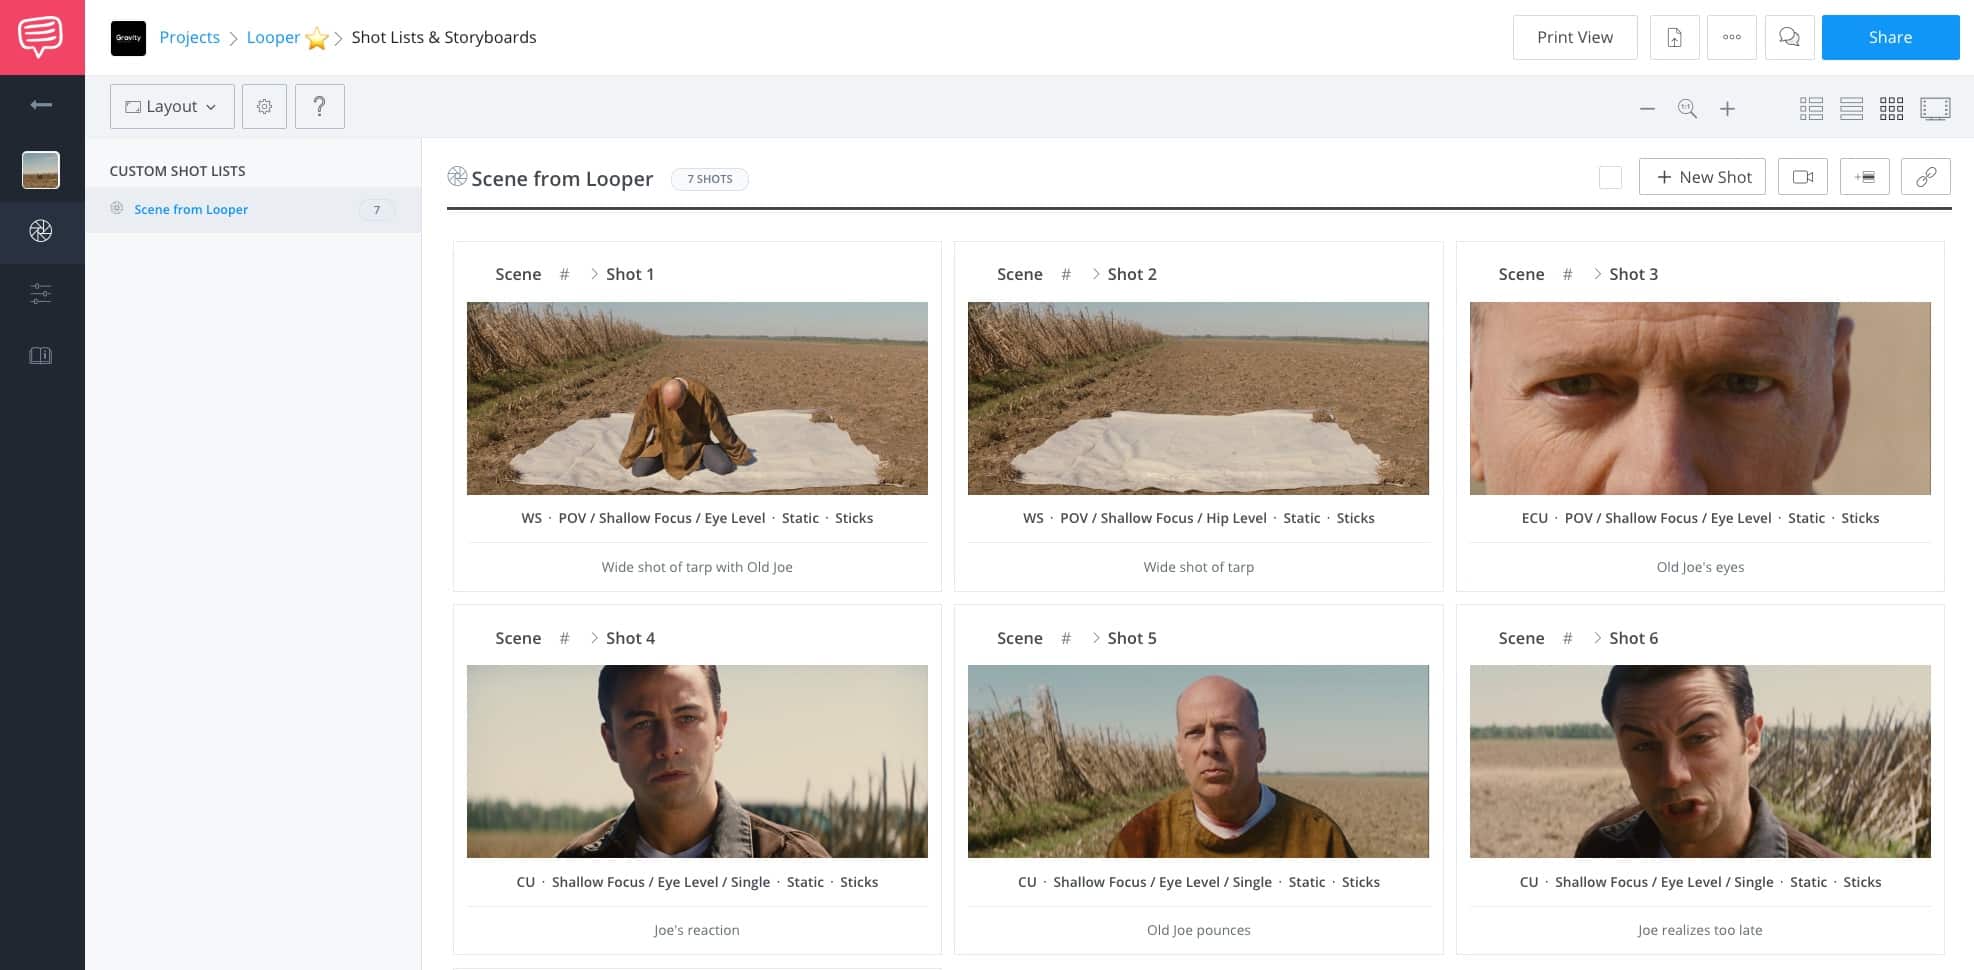The image size is (1974, 970).
Task: Zoom out with the minus icon
Action: pyautogui.click(x=1647, y=108)
